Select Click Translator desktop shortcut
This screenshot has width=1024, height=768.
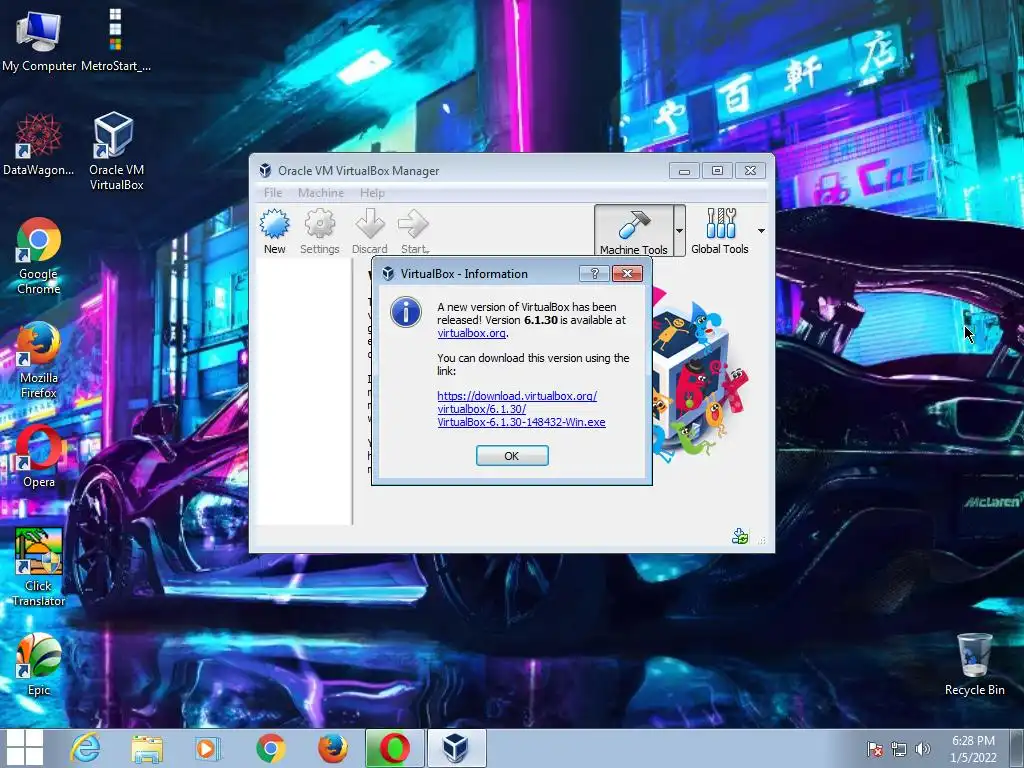pyautogui.click(x=39, y=568)
